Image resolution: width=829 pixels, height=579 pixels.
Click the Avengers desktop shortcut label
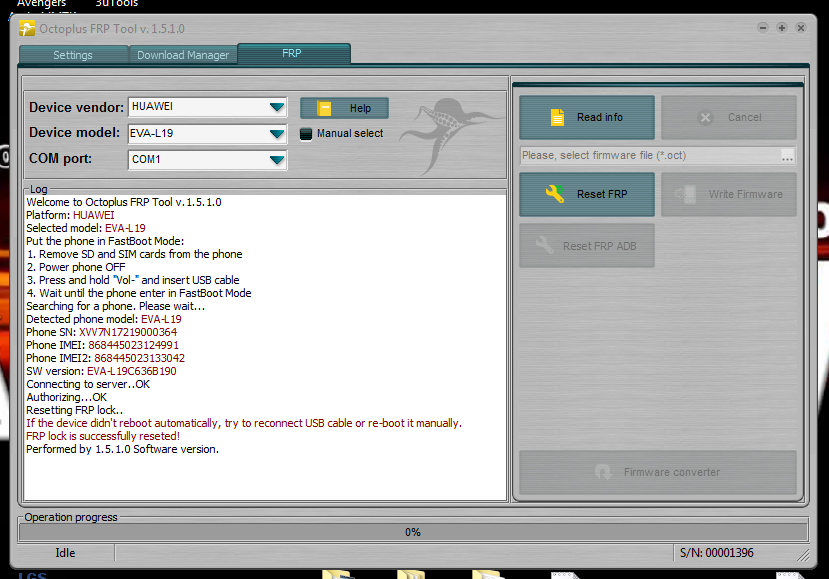click(41, 4)
